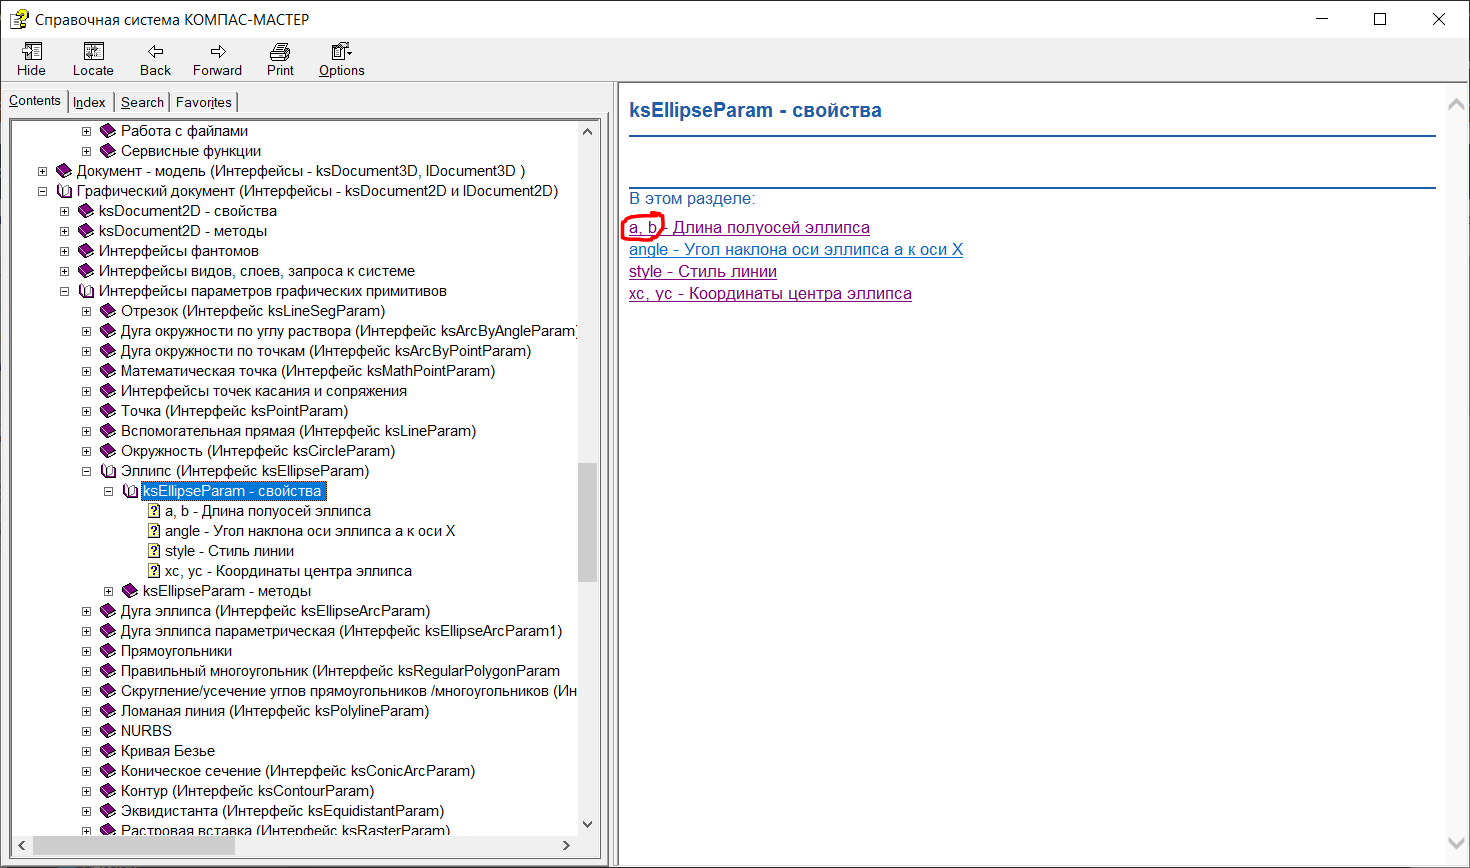Viewport: 1470px width, 868px height.
Task: Click the tree's scroll-up arrow
Action: pos(587,131)
